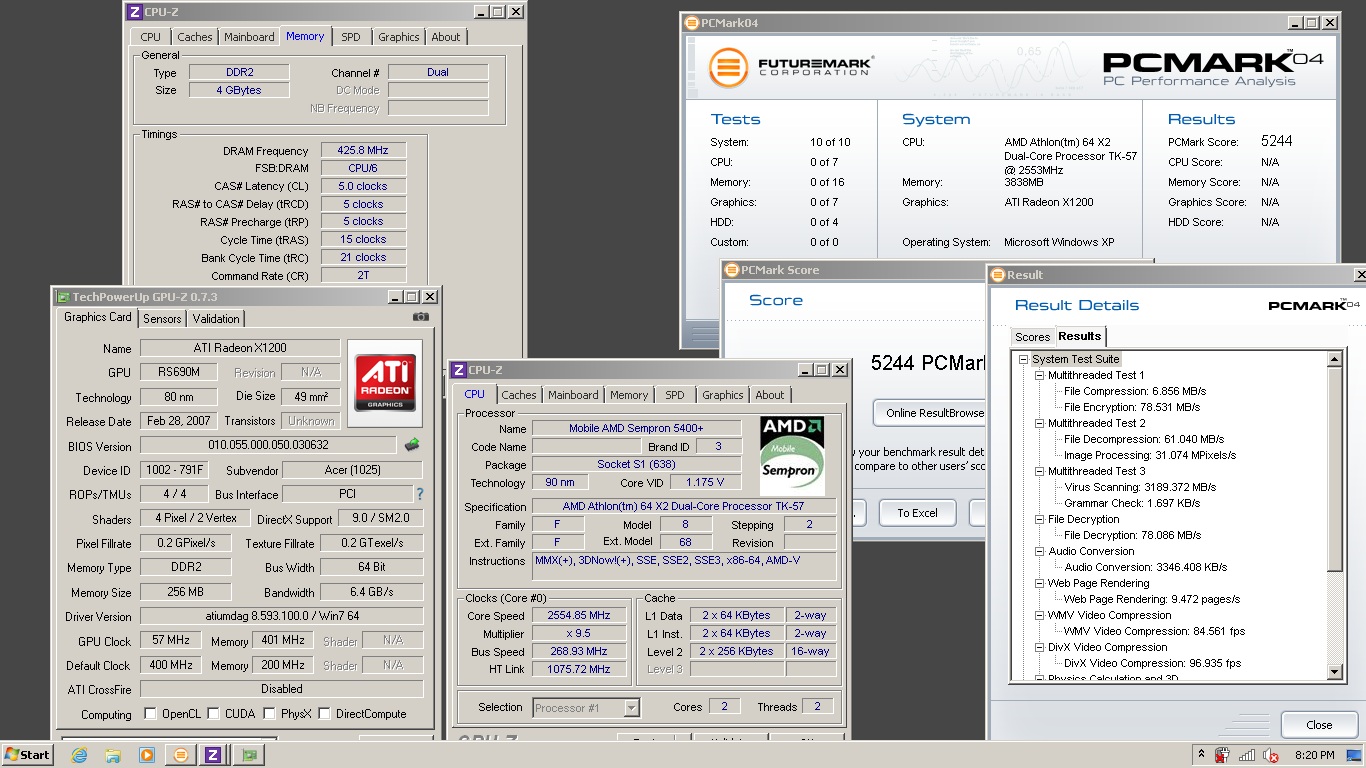Click the network signal tray icon
Image resolution: width=1366 pixels, height=768 pixels.
pyautogui.click(x=1247, y=755)
